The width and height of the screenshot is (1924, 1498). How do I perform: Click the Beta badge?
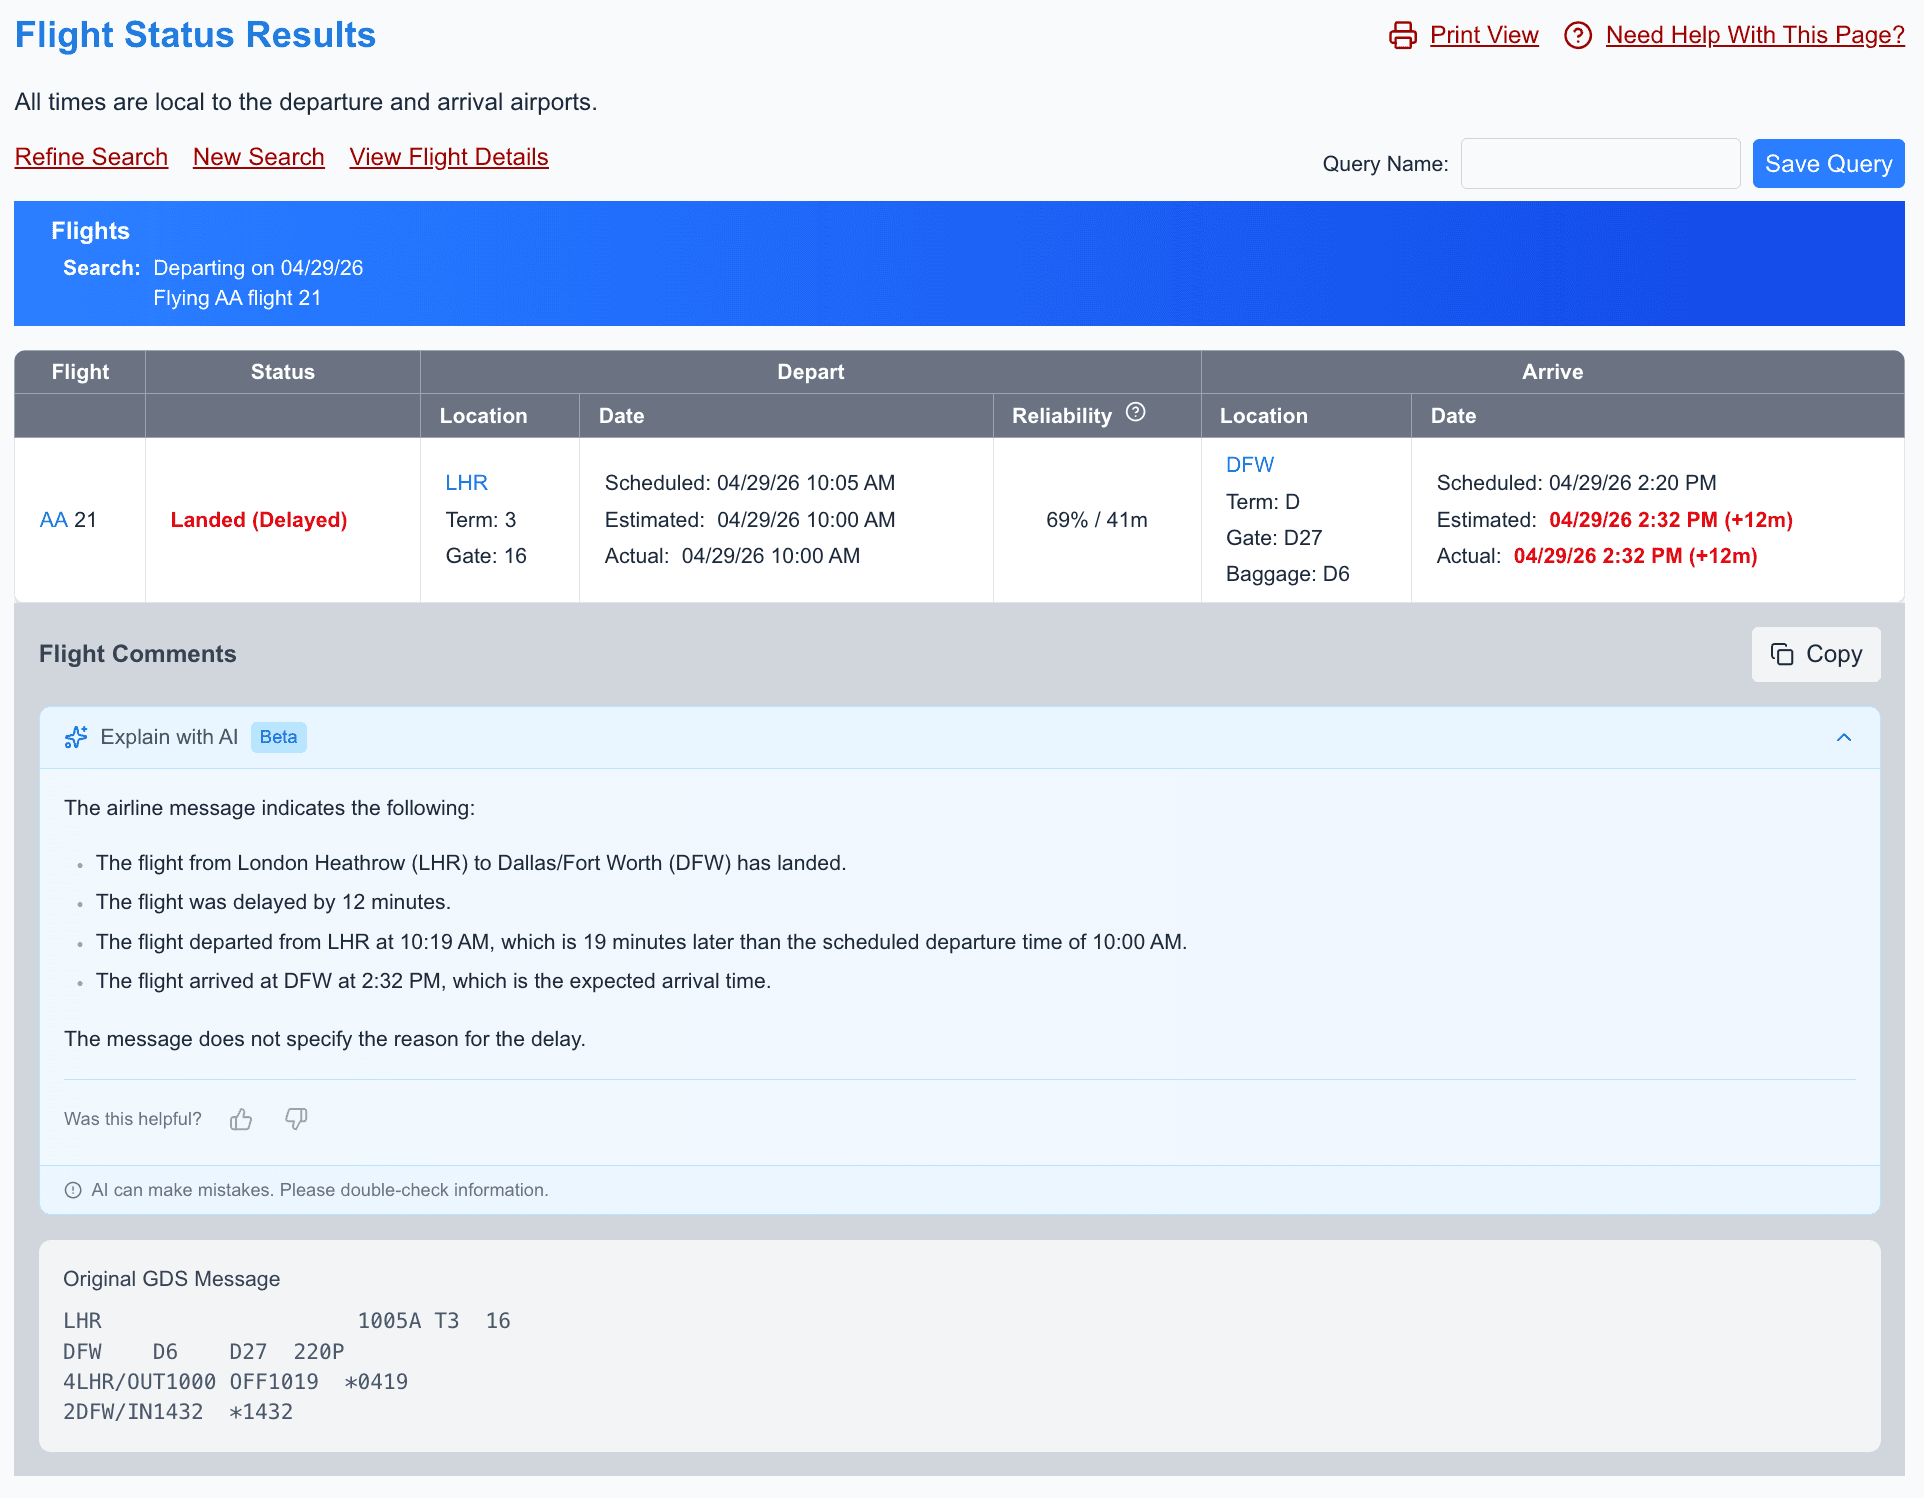pyautogui.click(x=279, y=737)
